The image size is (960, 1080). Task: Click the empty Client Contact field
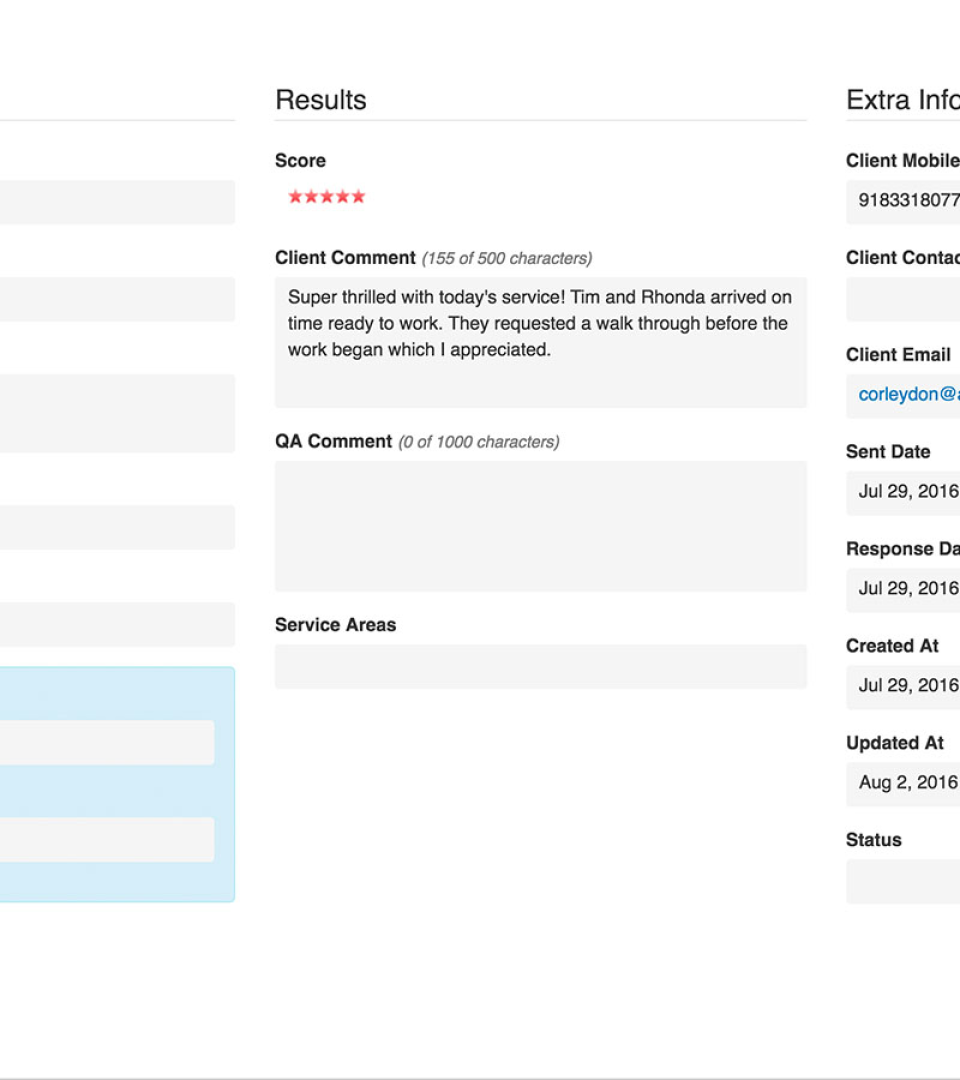(x=903, y=299)
